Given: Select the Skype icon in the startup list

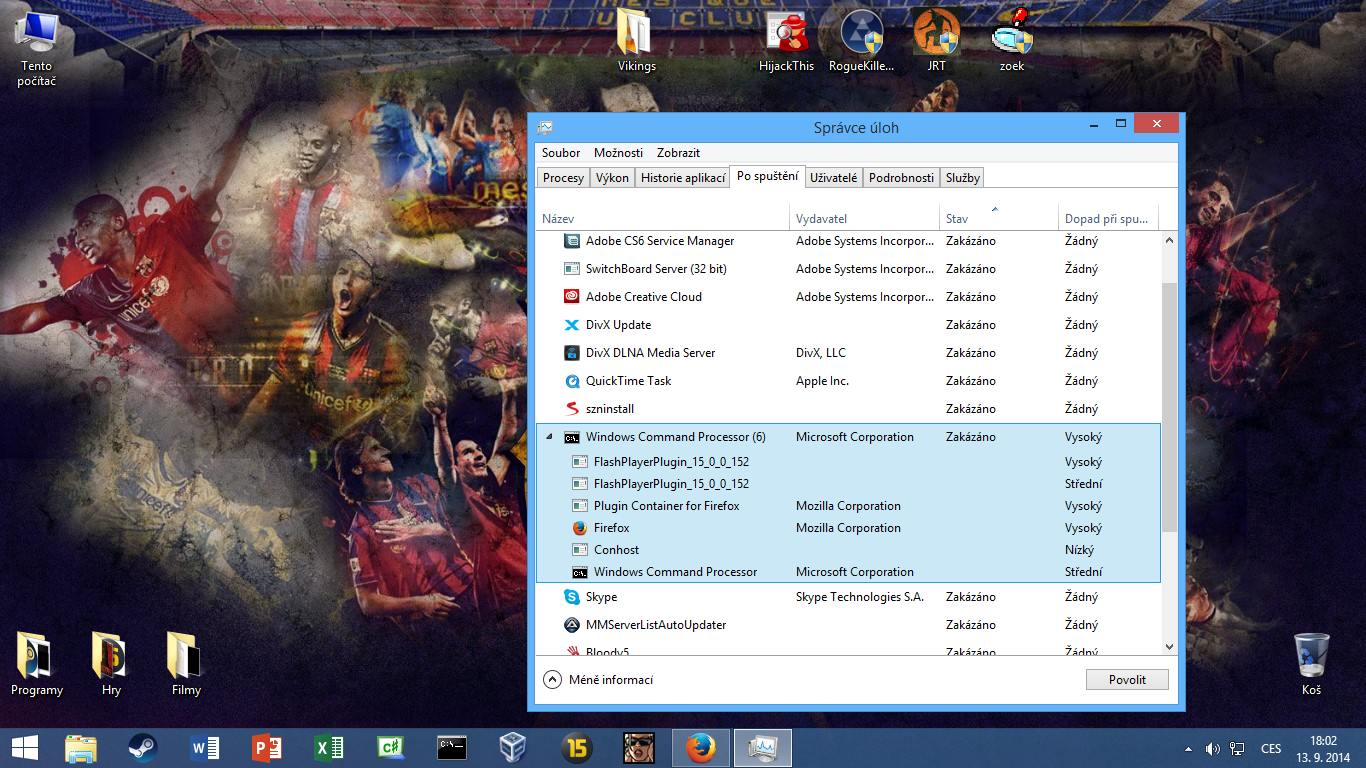Looking at the screenshot, I should coord(572,597).
